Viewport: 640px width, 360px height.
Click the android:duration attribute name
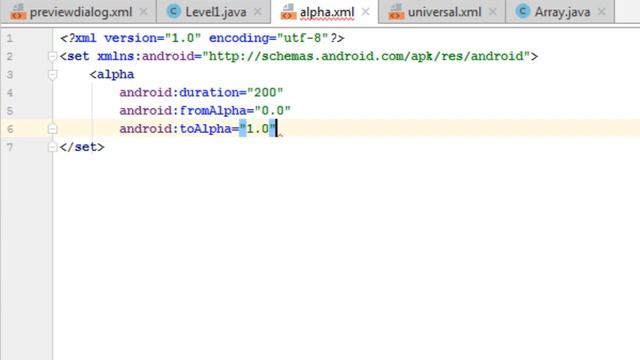point(179,93)
